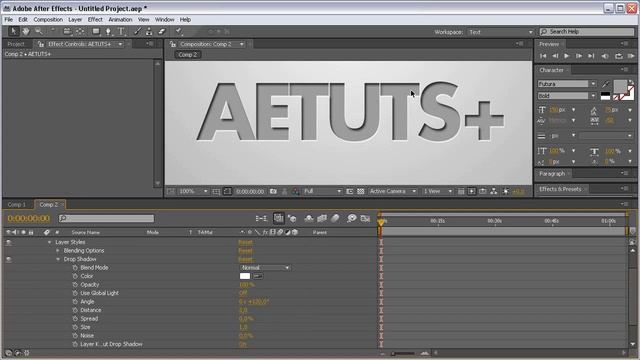Open the 100% magnification dropdown
The height and width of the screenshot is (360, 640).
[x=193, y=191]
